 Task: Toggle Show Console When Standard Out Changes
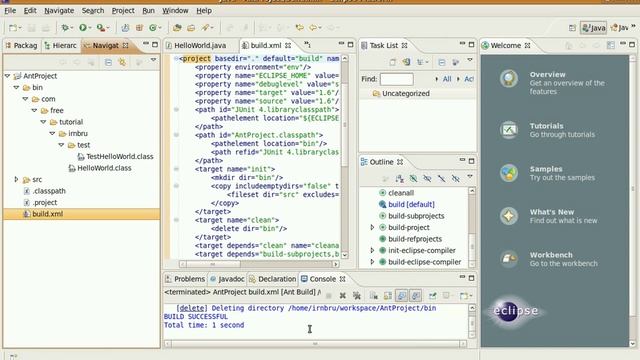click(402, 296)
